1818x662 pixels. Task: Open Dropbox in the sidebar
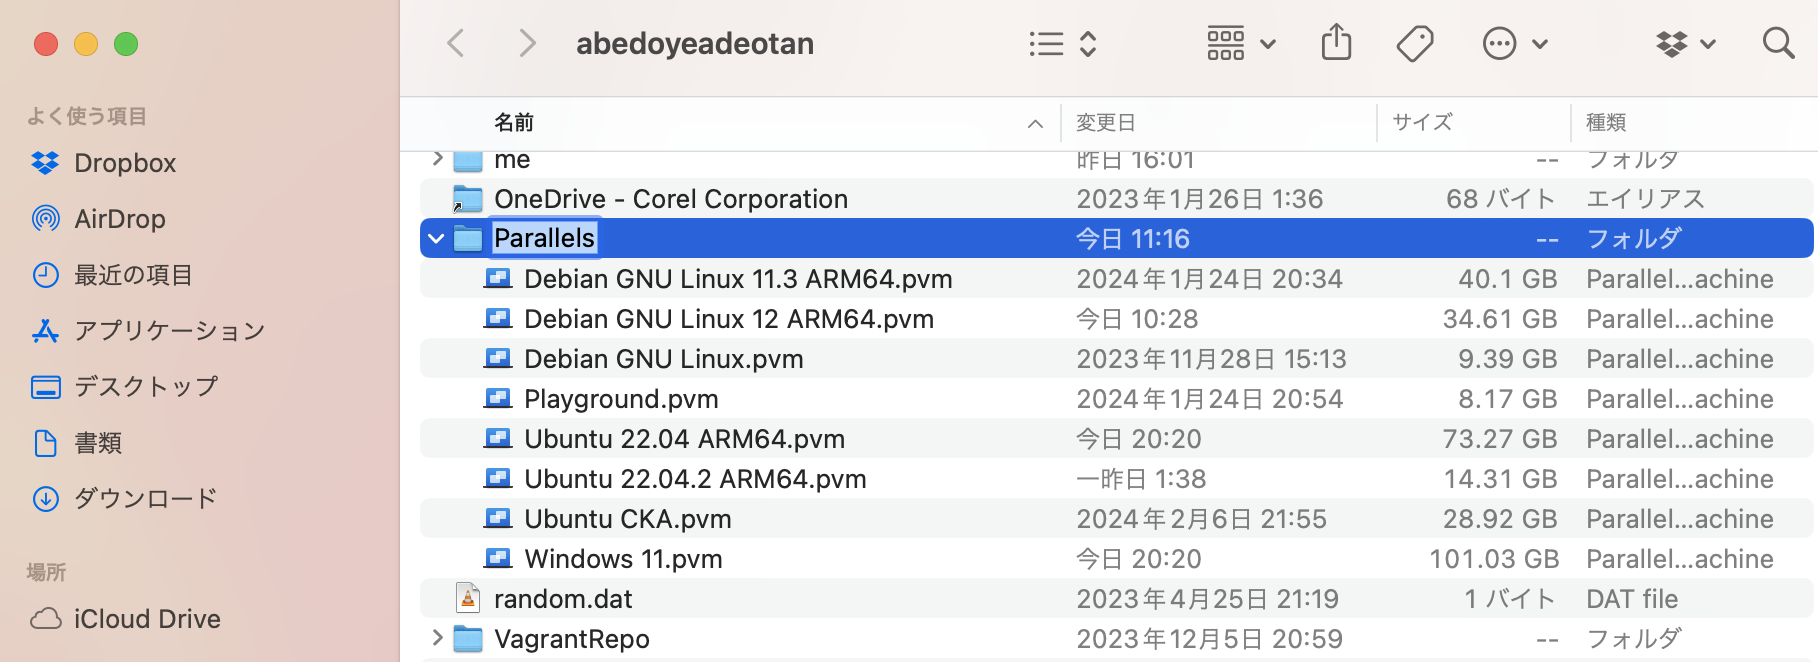click(124, 163)
